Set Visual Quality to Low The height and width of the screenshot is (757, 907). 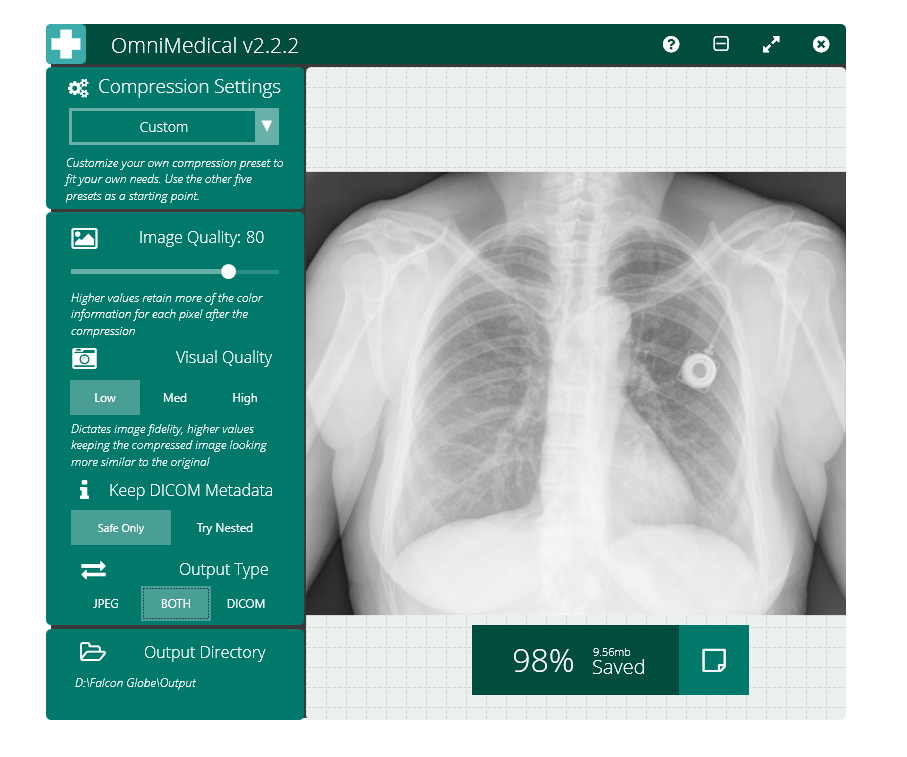point(105,398)
